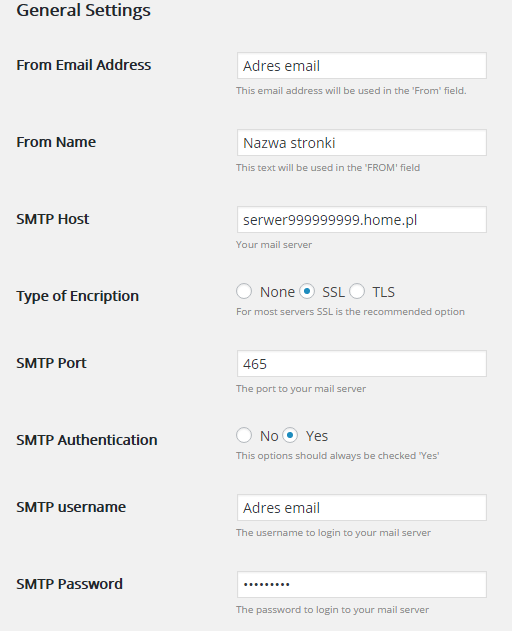Click the SMTP Port field containing 465
This screenshot has height=631, width=512.
click(362, 364)
